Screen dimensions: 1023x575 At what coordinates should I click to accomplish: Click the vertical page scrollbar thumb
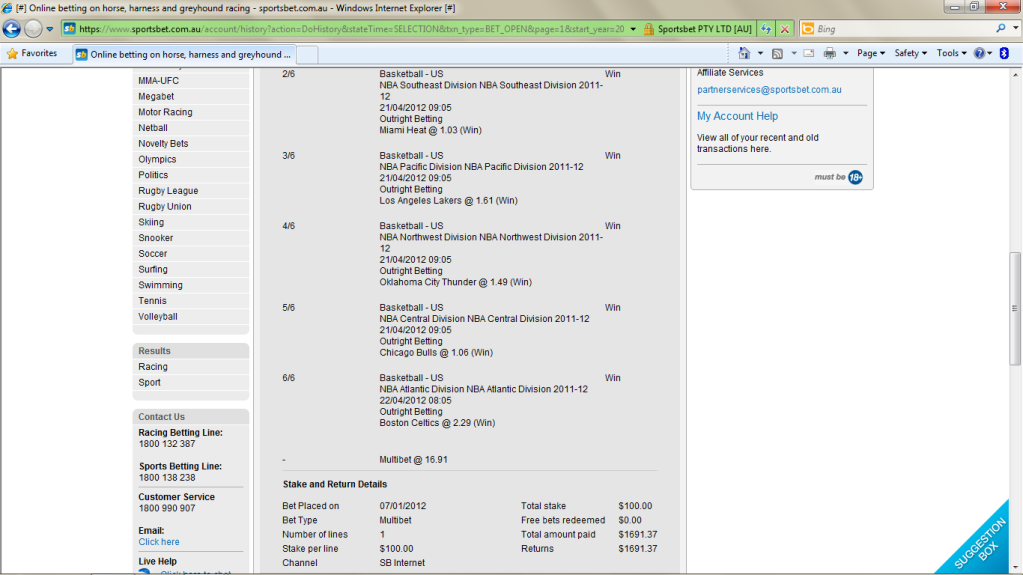[x=1015, y=308]
